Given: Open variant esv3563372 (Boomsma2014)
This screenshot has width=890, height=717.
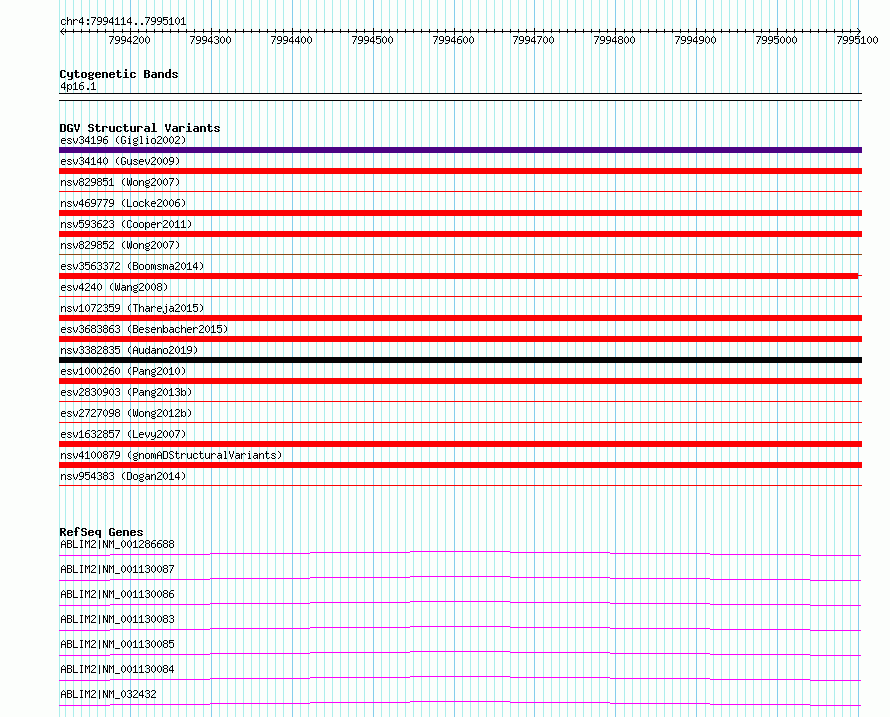Looking at the screenshot, I should click(132, 266).
